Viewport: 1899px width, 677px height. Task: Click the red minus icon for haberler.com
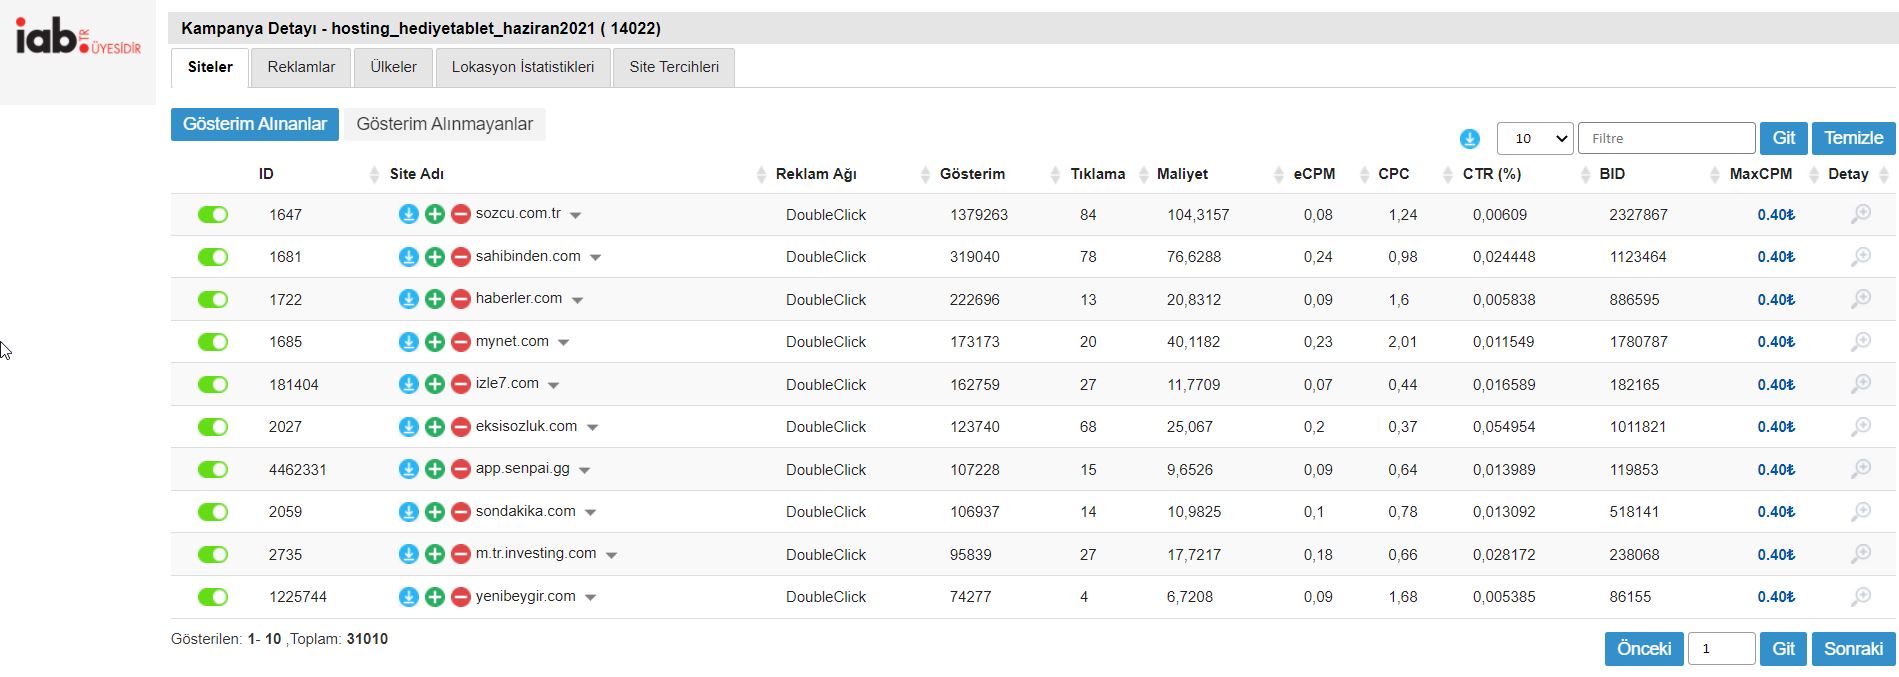[461, 299]
